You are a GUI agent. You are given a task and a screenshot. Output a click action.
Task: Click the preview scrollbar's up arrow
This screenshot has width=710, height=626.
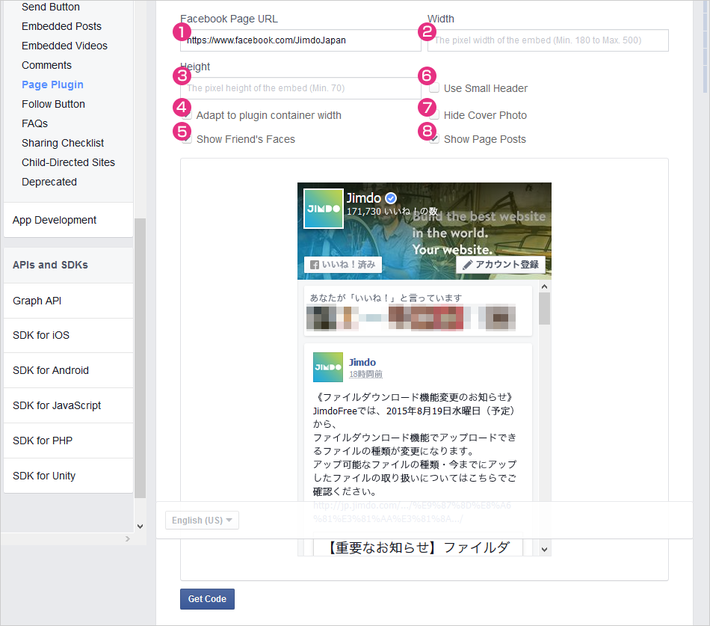tap(544, 287)
